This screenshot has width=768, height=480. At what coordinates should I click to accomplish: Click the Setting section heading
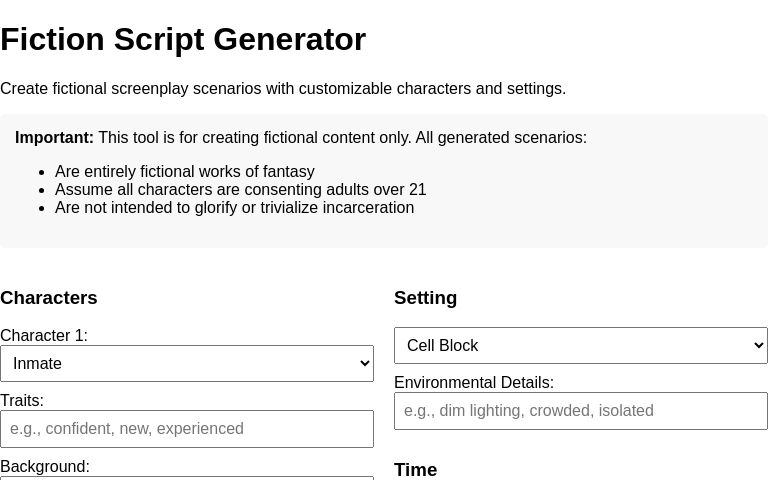(425, 298)
